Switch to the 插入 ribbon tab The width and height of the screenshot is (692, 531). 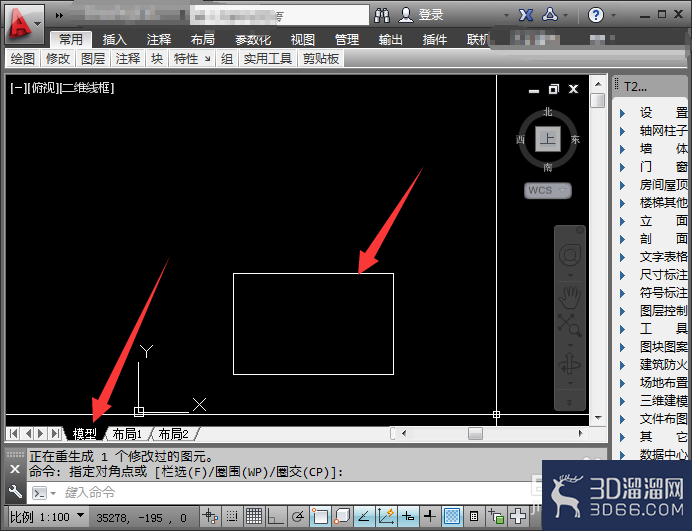click(115, 40)
